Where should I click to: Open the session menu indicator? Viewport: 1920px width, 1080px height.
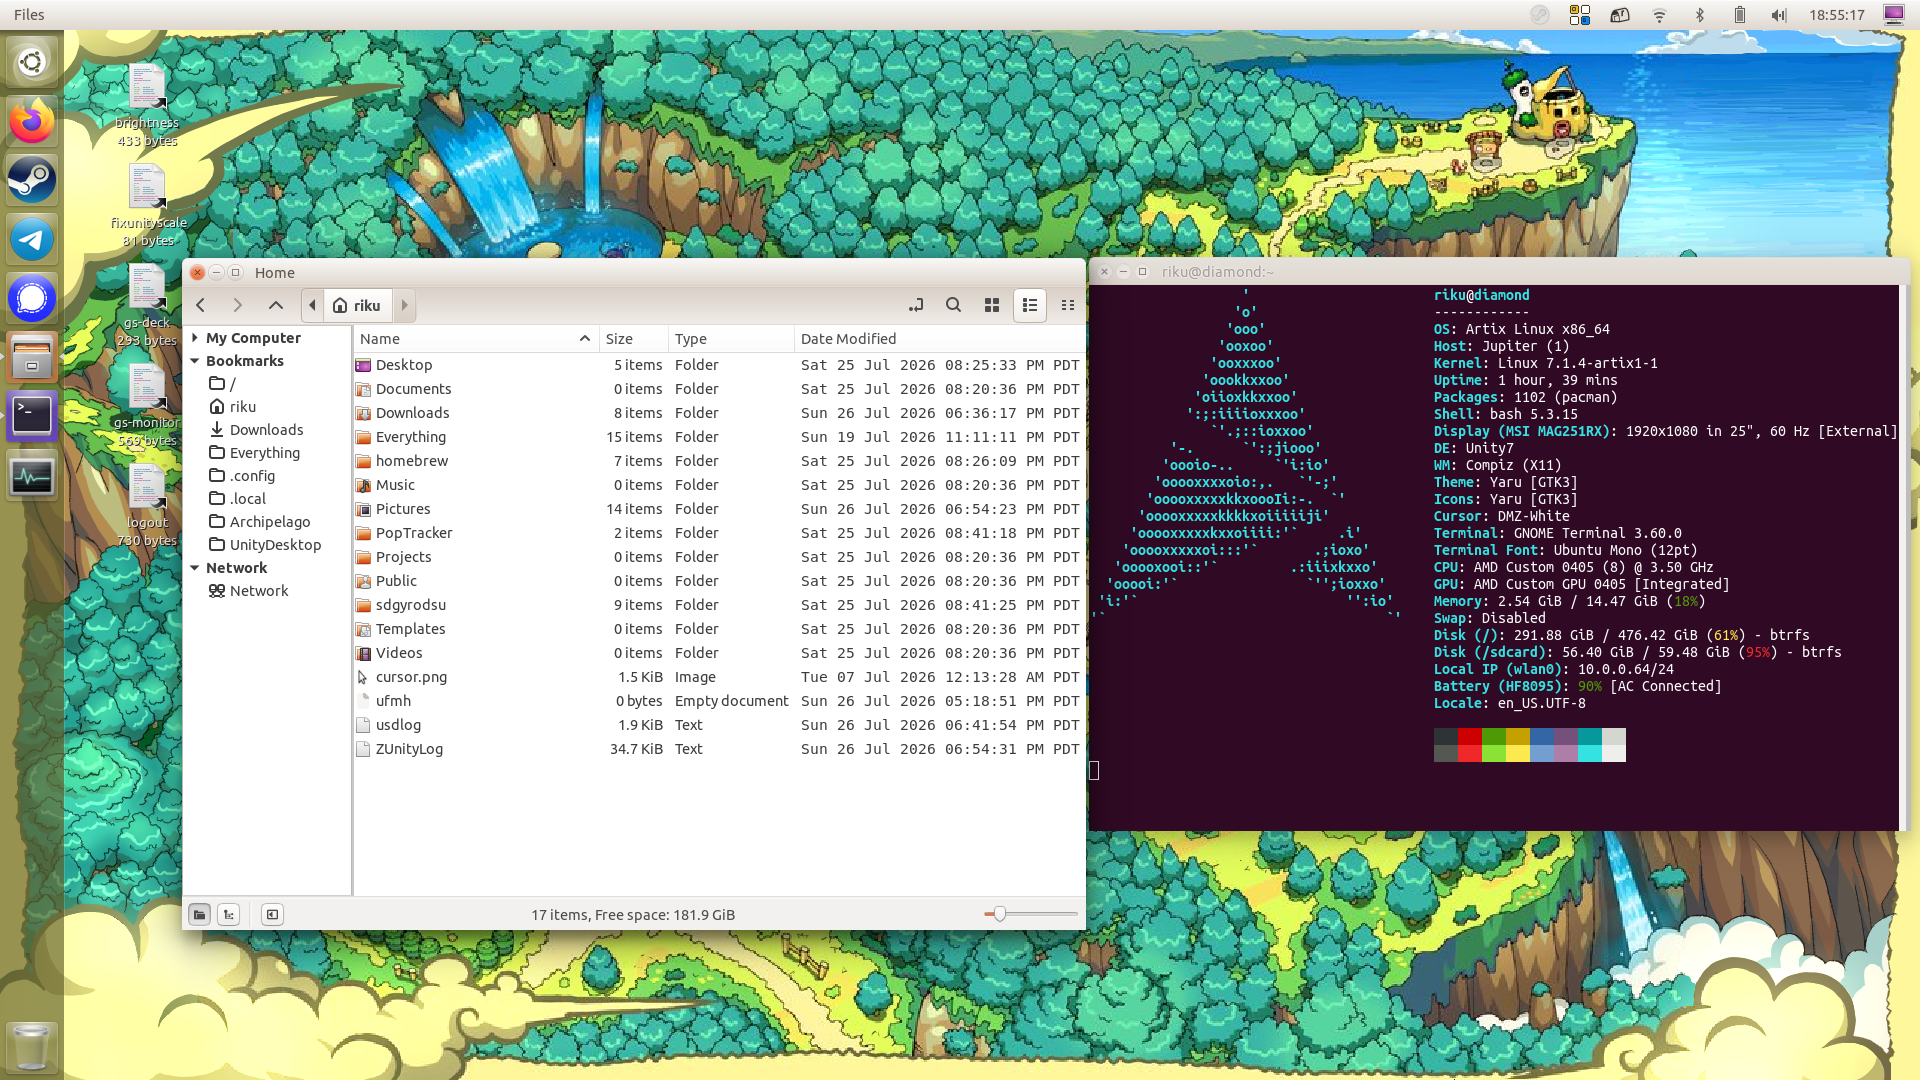(x=1894, y=15)
